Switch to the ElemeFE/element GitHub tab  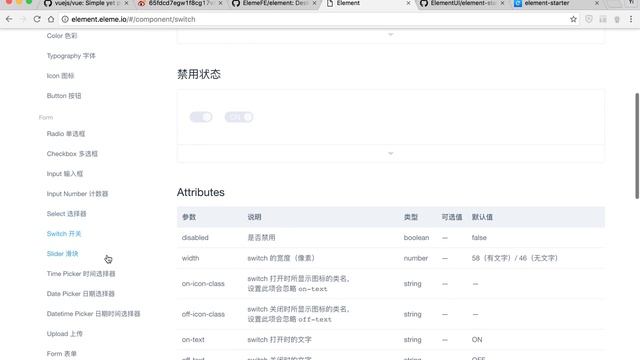point(273,3)
